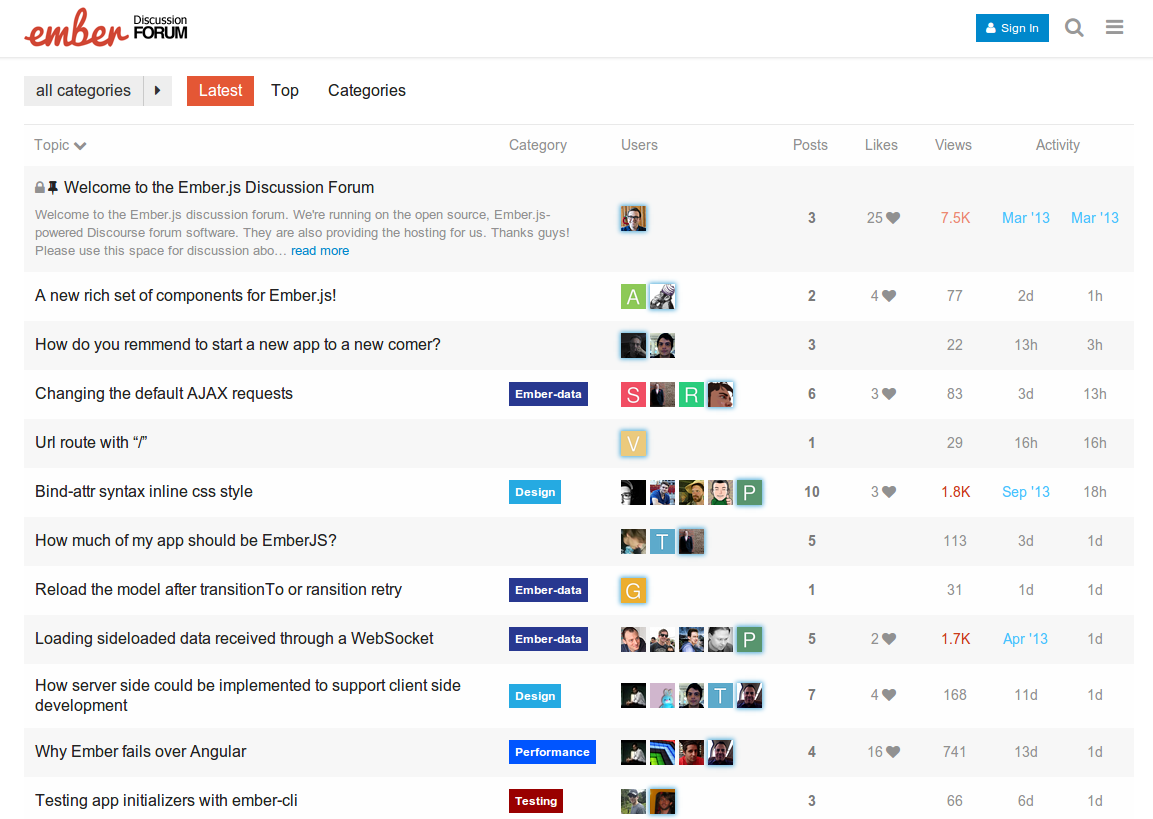Open 'Welcome to the Ember.js Discussion Forum' topic
The image size is (1153, 819).
point(219,187)
